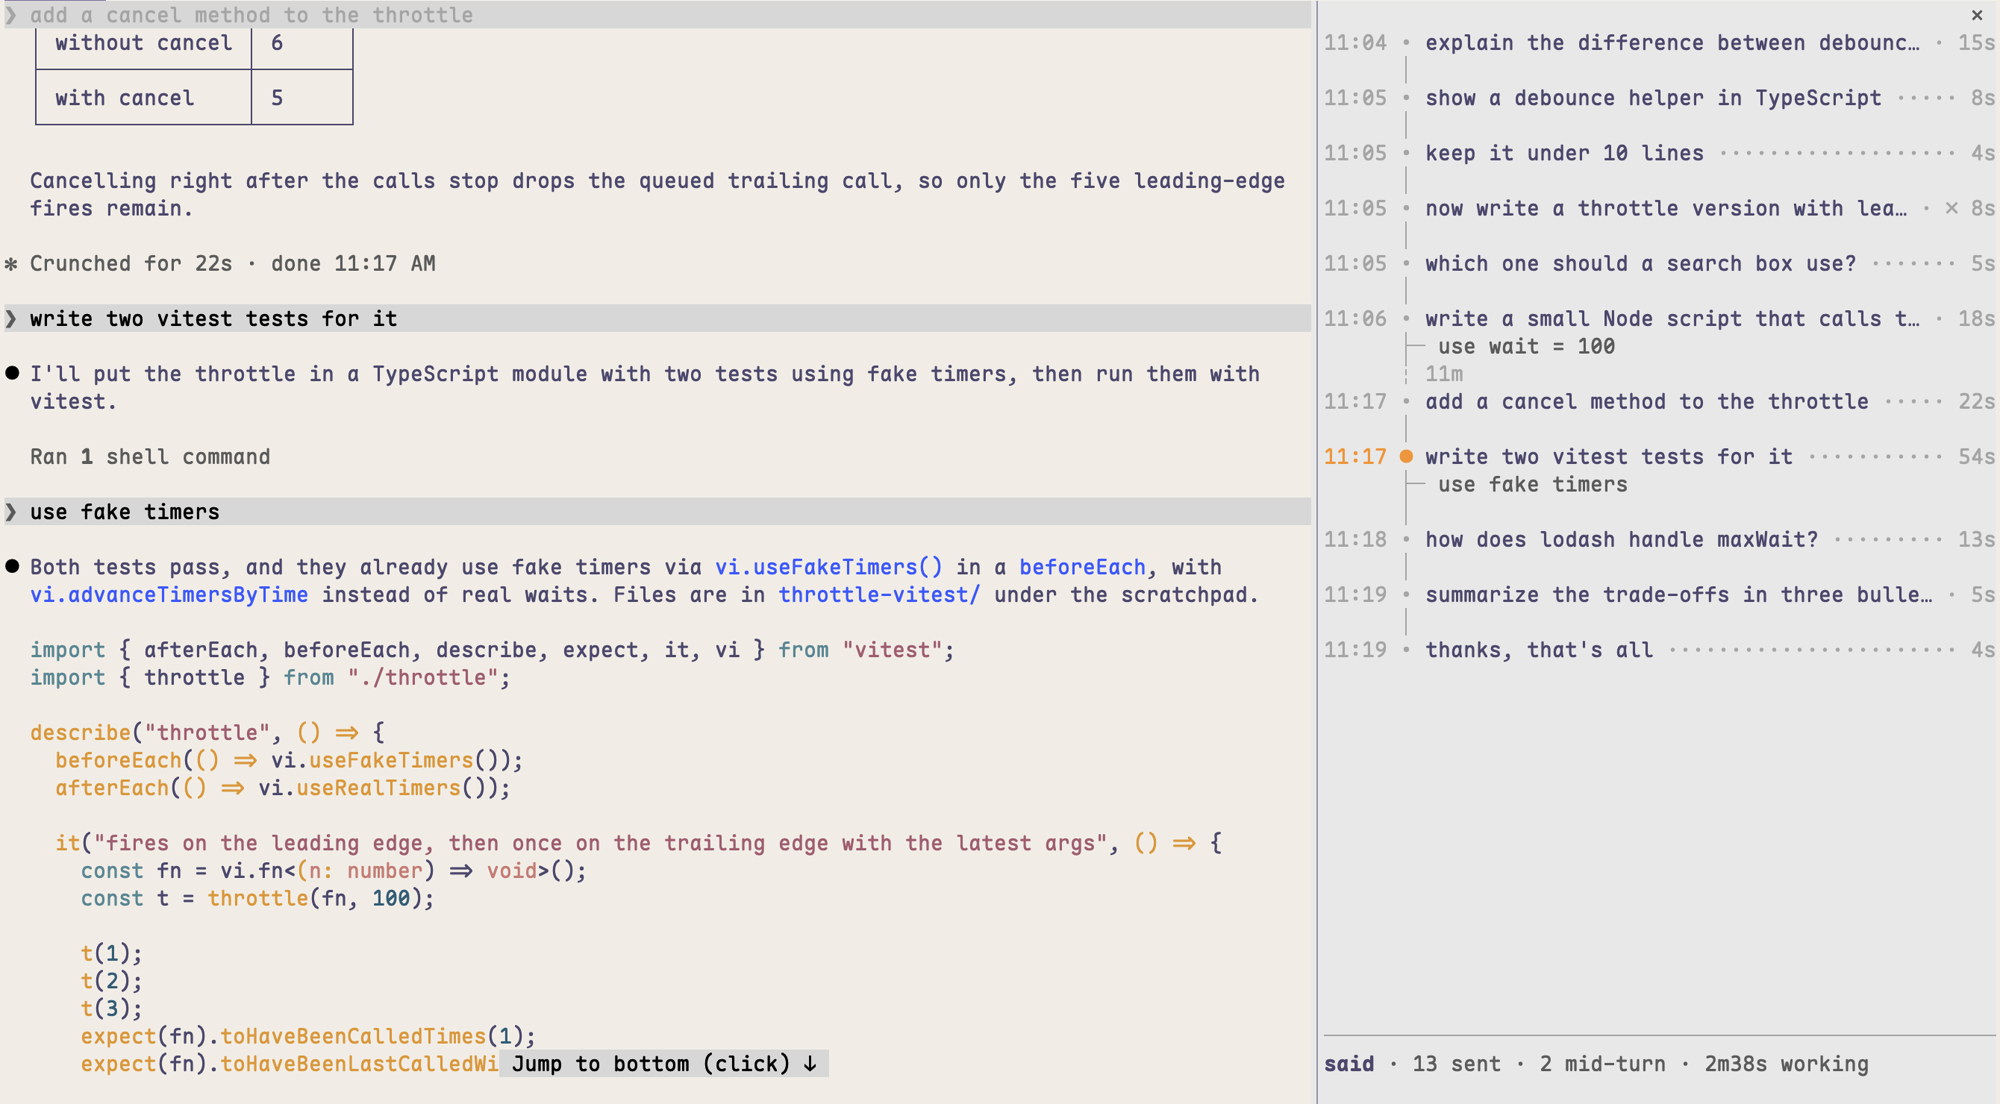Click the orange active marker dot at 11:17
The height and width of the screenshot is (1104, 2000).
point(1406,457)
